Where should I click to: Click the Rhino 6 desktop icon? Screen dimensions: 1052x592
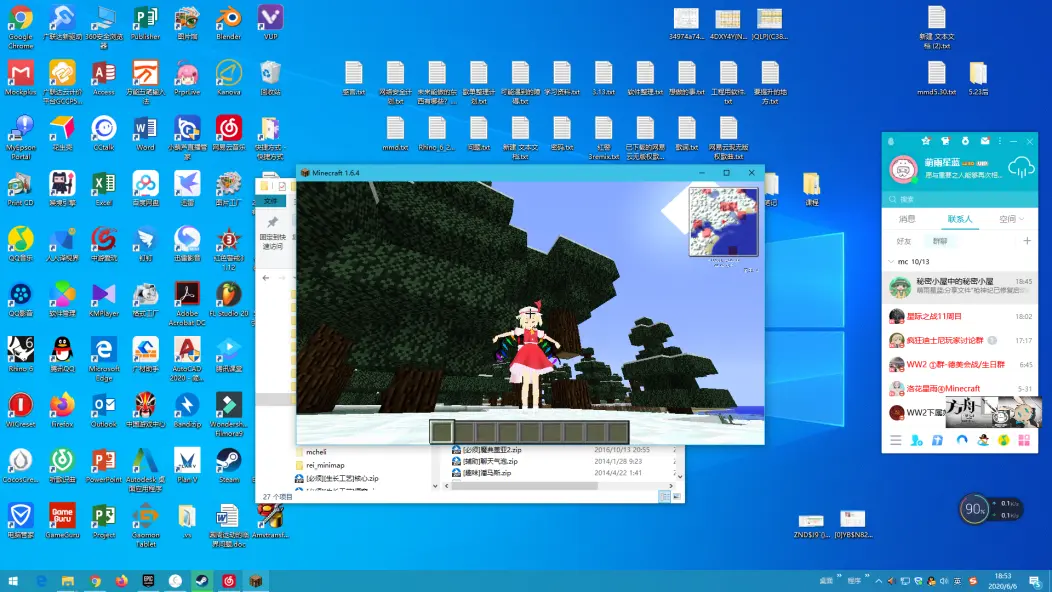click(20, 351)
